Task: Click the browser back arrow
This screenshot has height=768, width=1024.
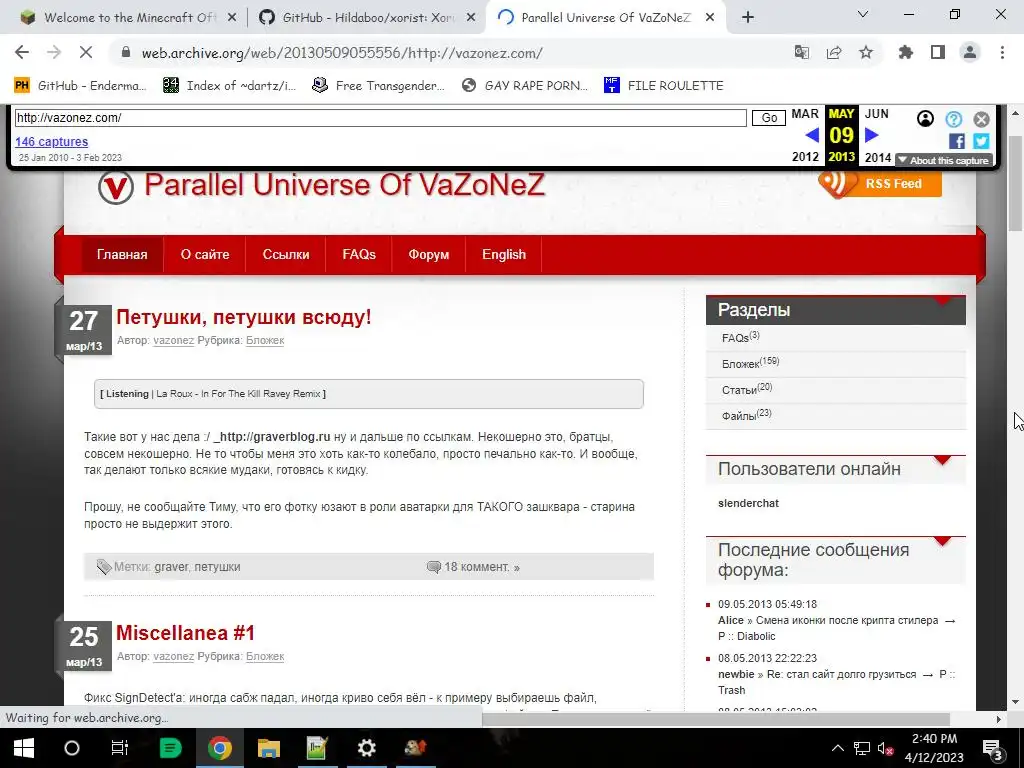Action: (x=22, y=52)
